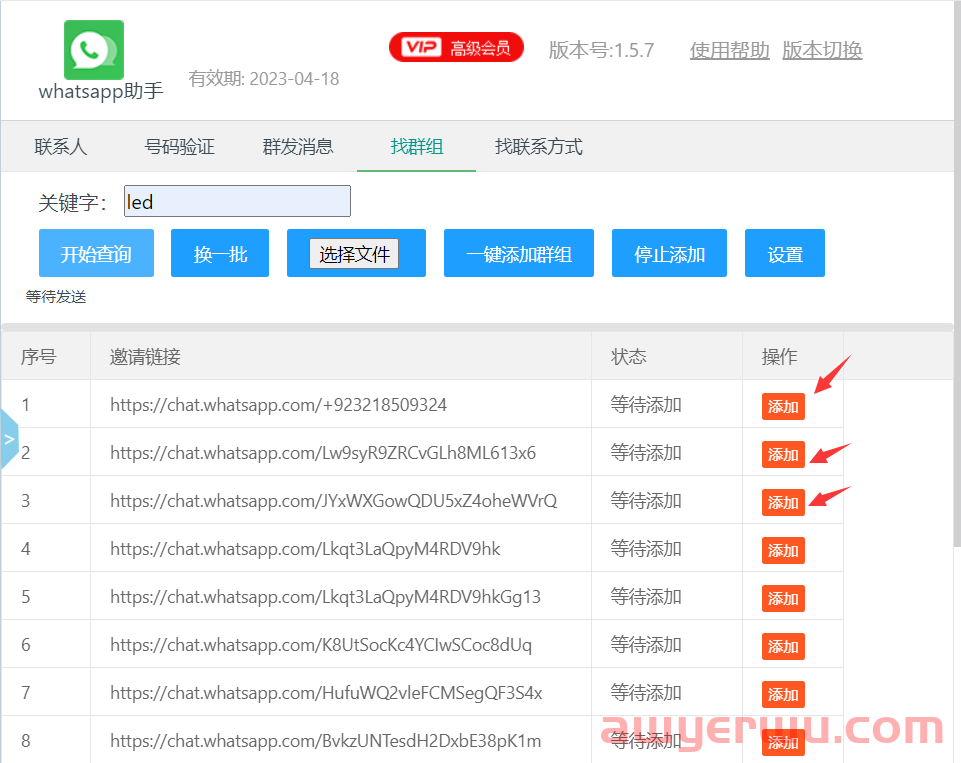The width and height of the screenshot is (961, 763).
Task: Switch to the 找联系方式 tab
Action: (x=537, y=146)
